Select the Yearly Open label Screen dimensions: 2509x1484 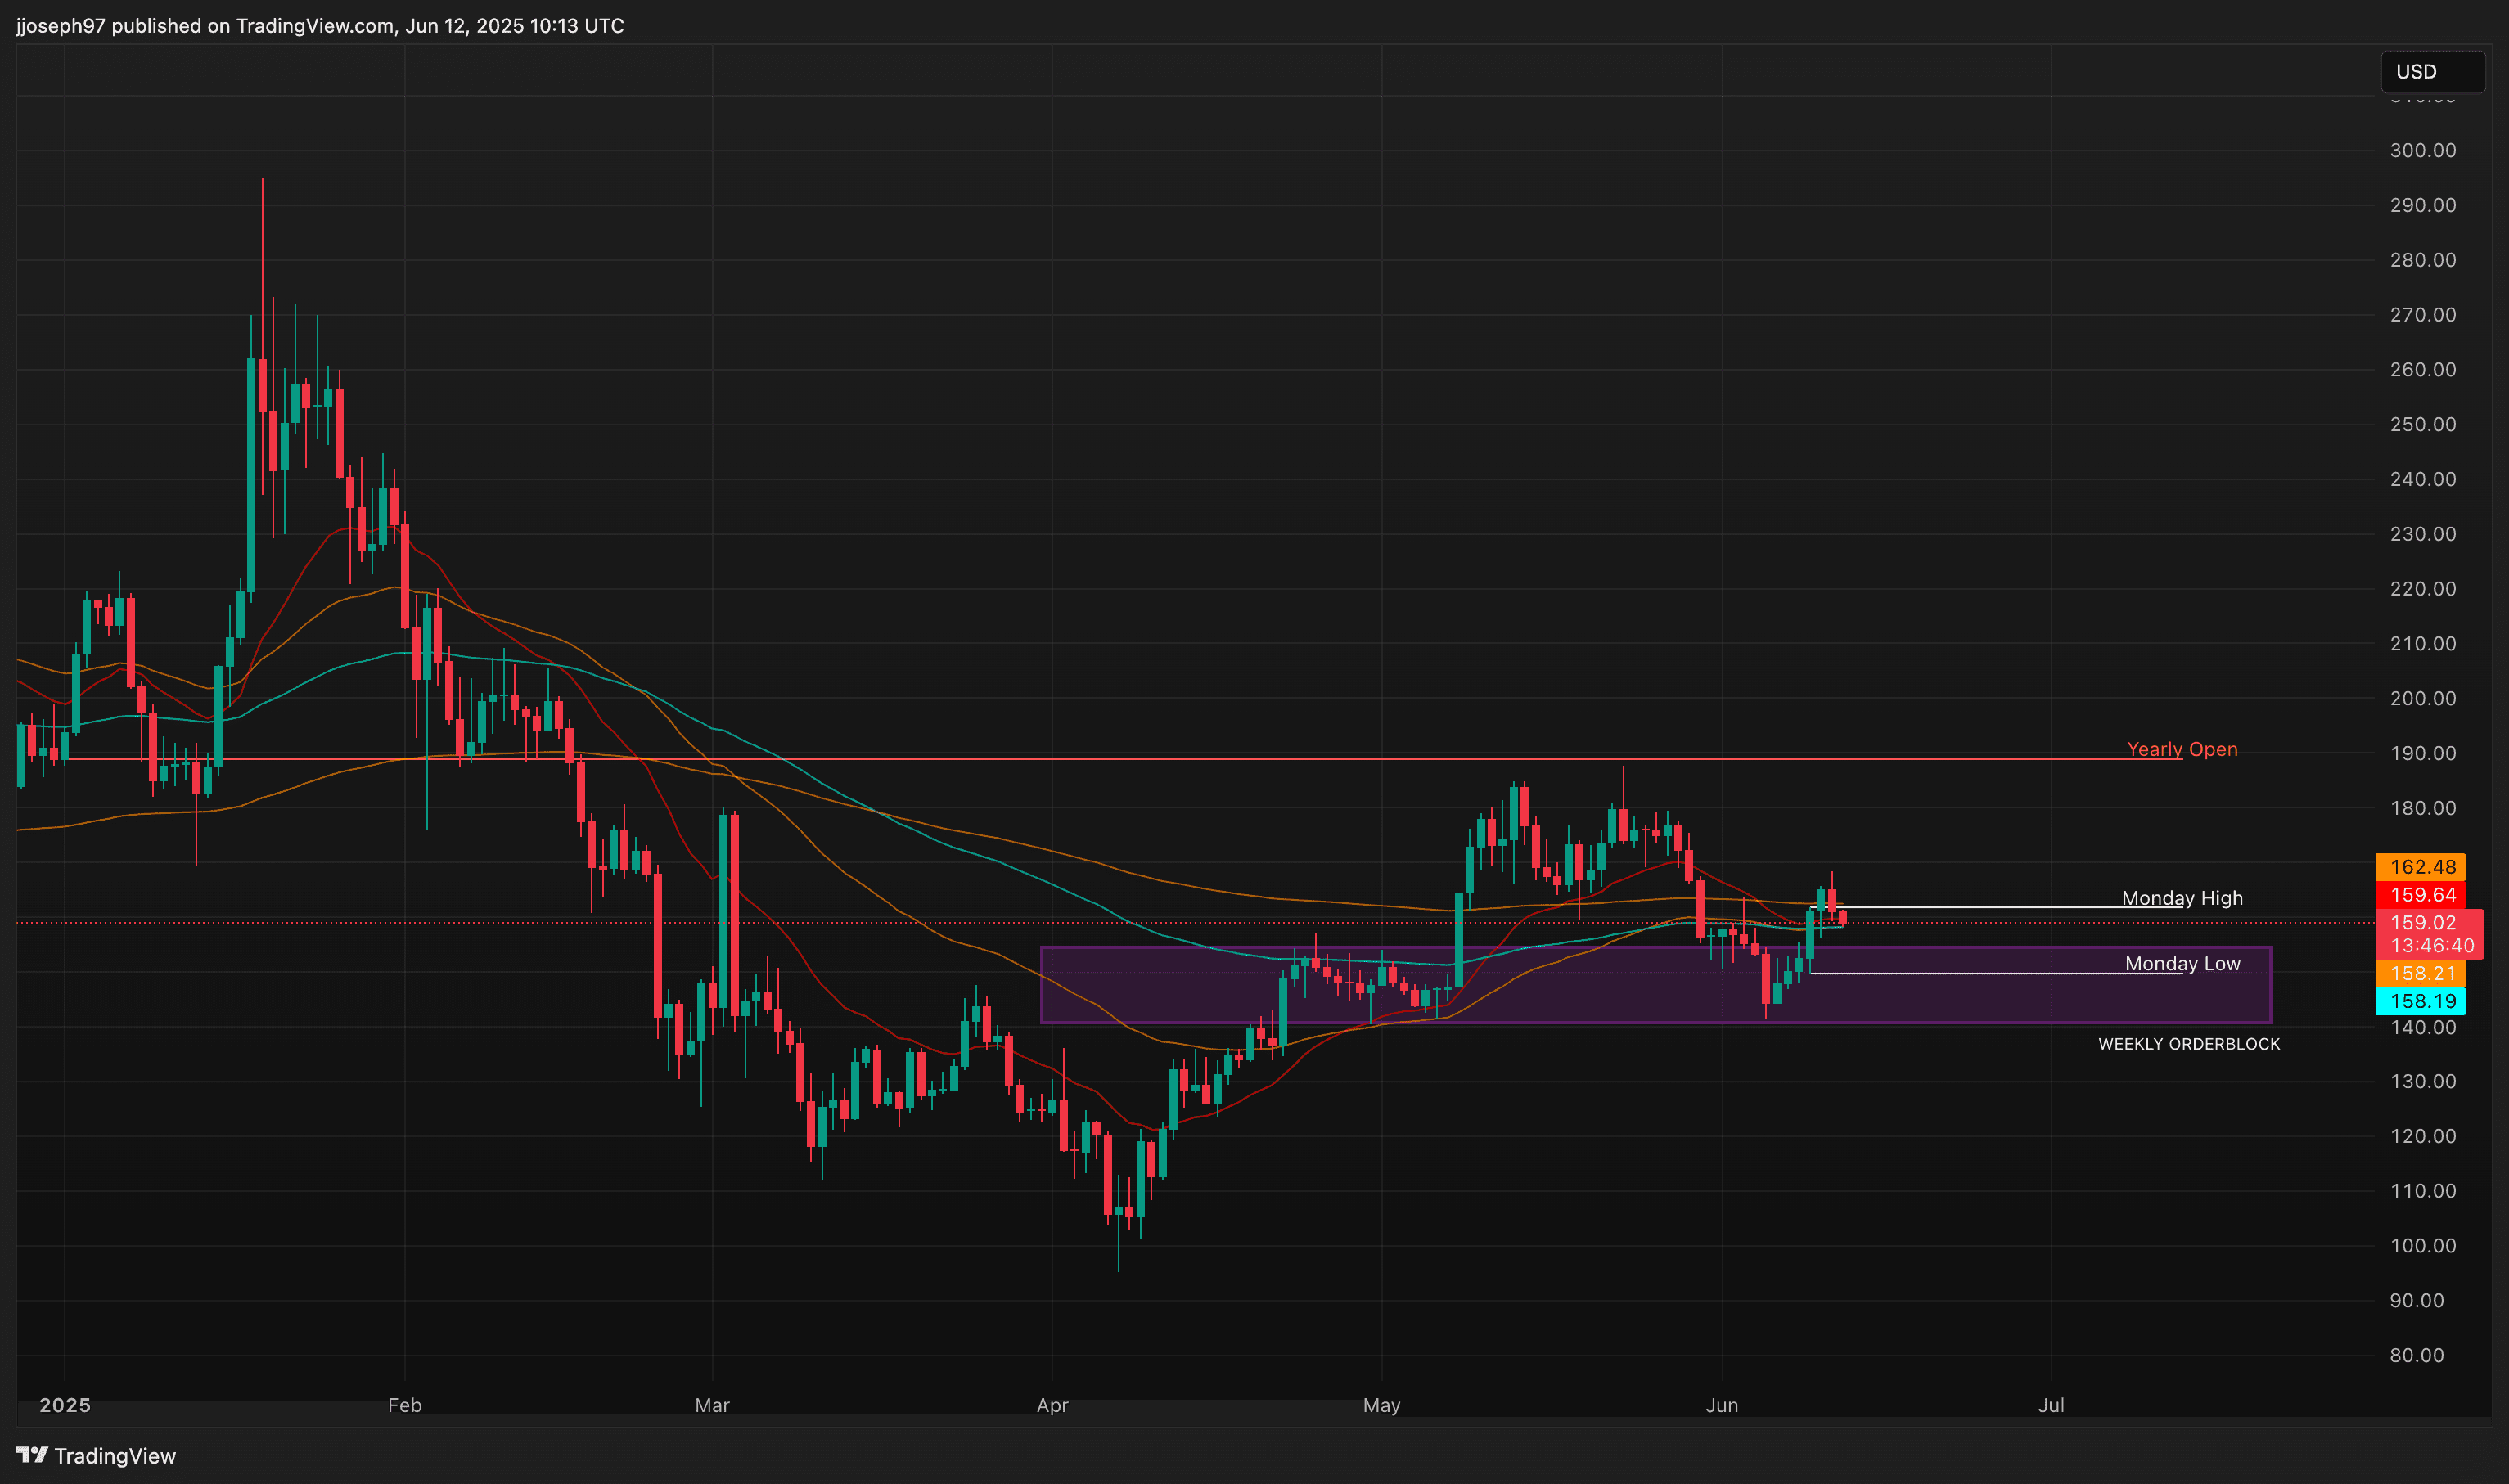click(x=2181, y=749)
